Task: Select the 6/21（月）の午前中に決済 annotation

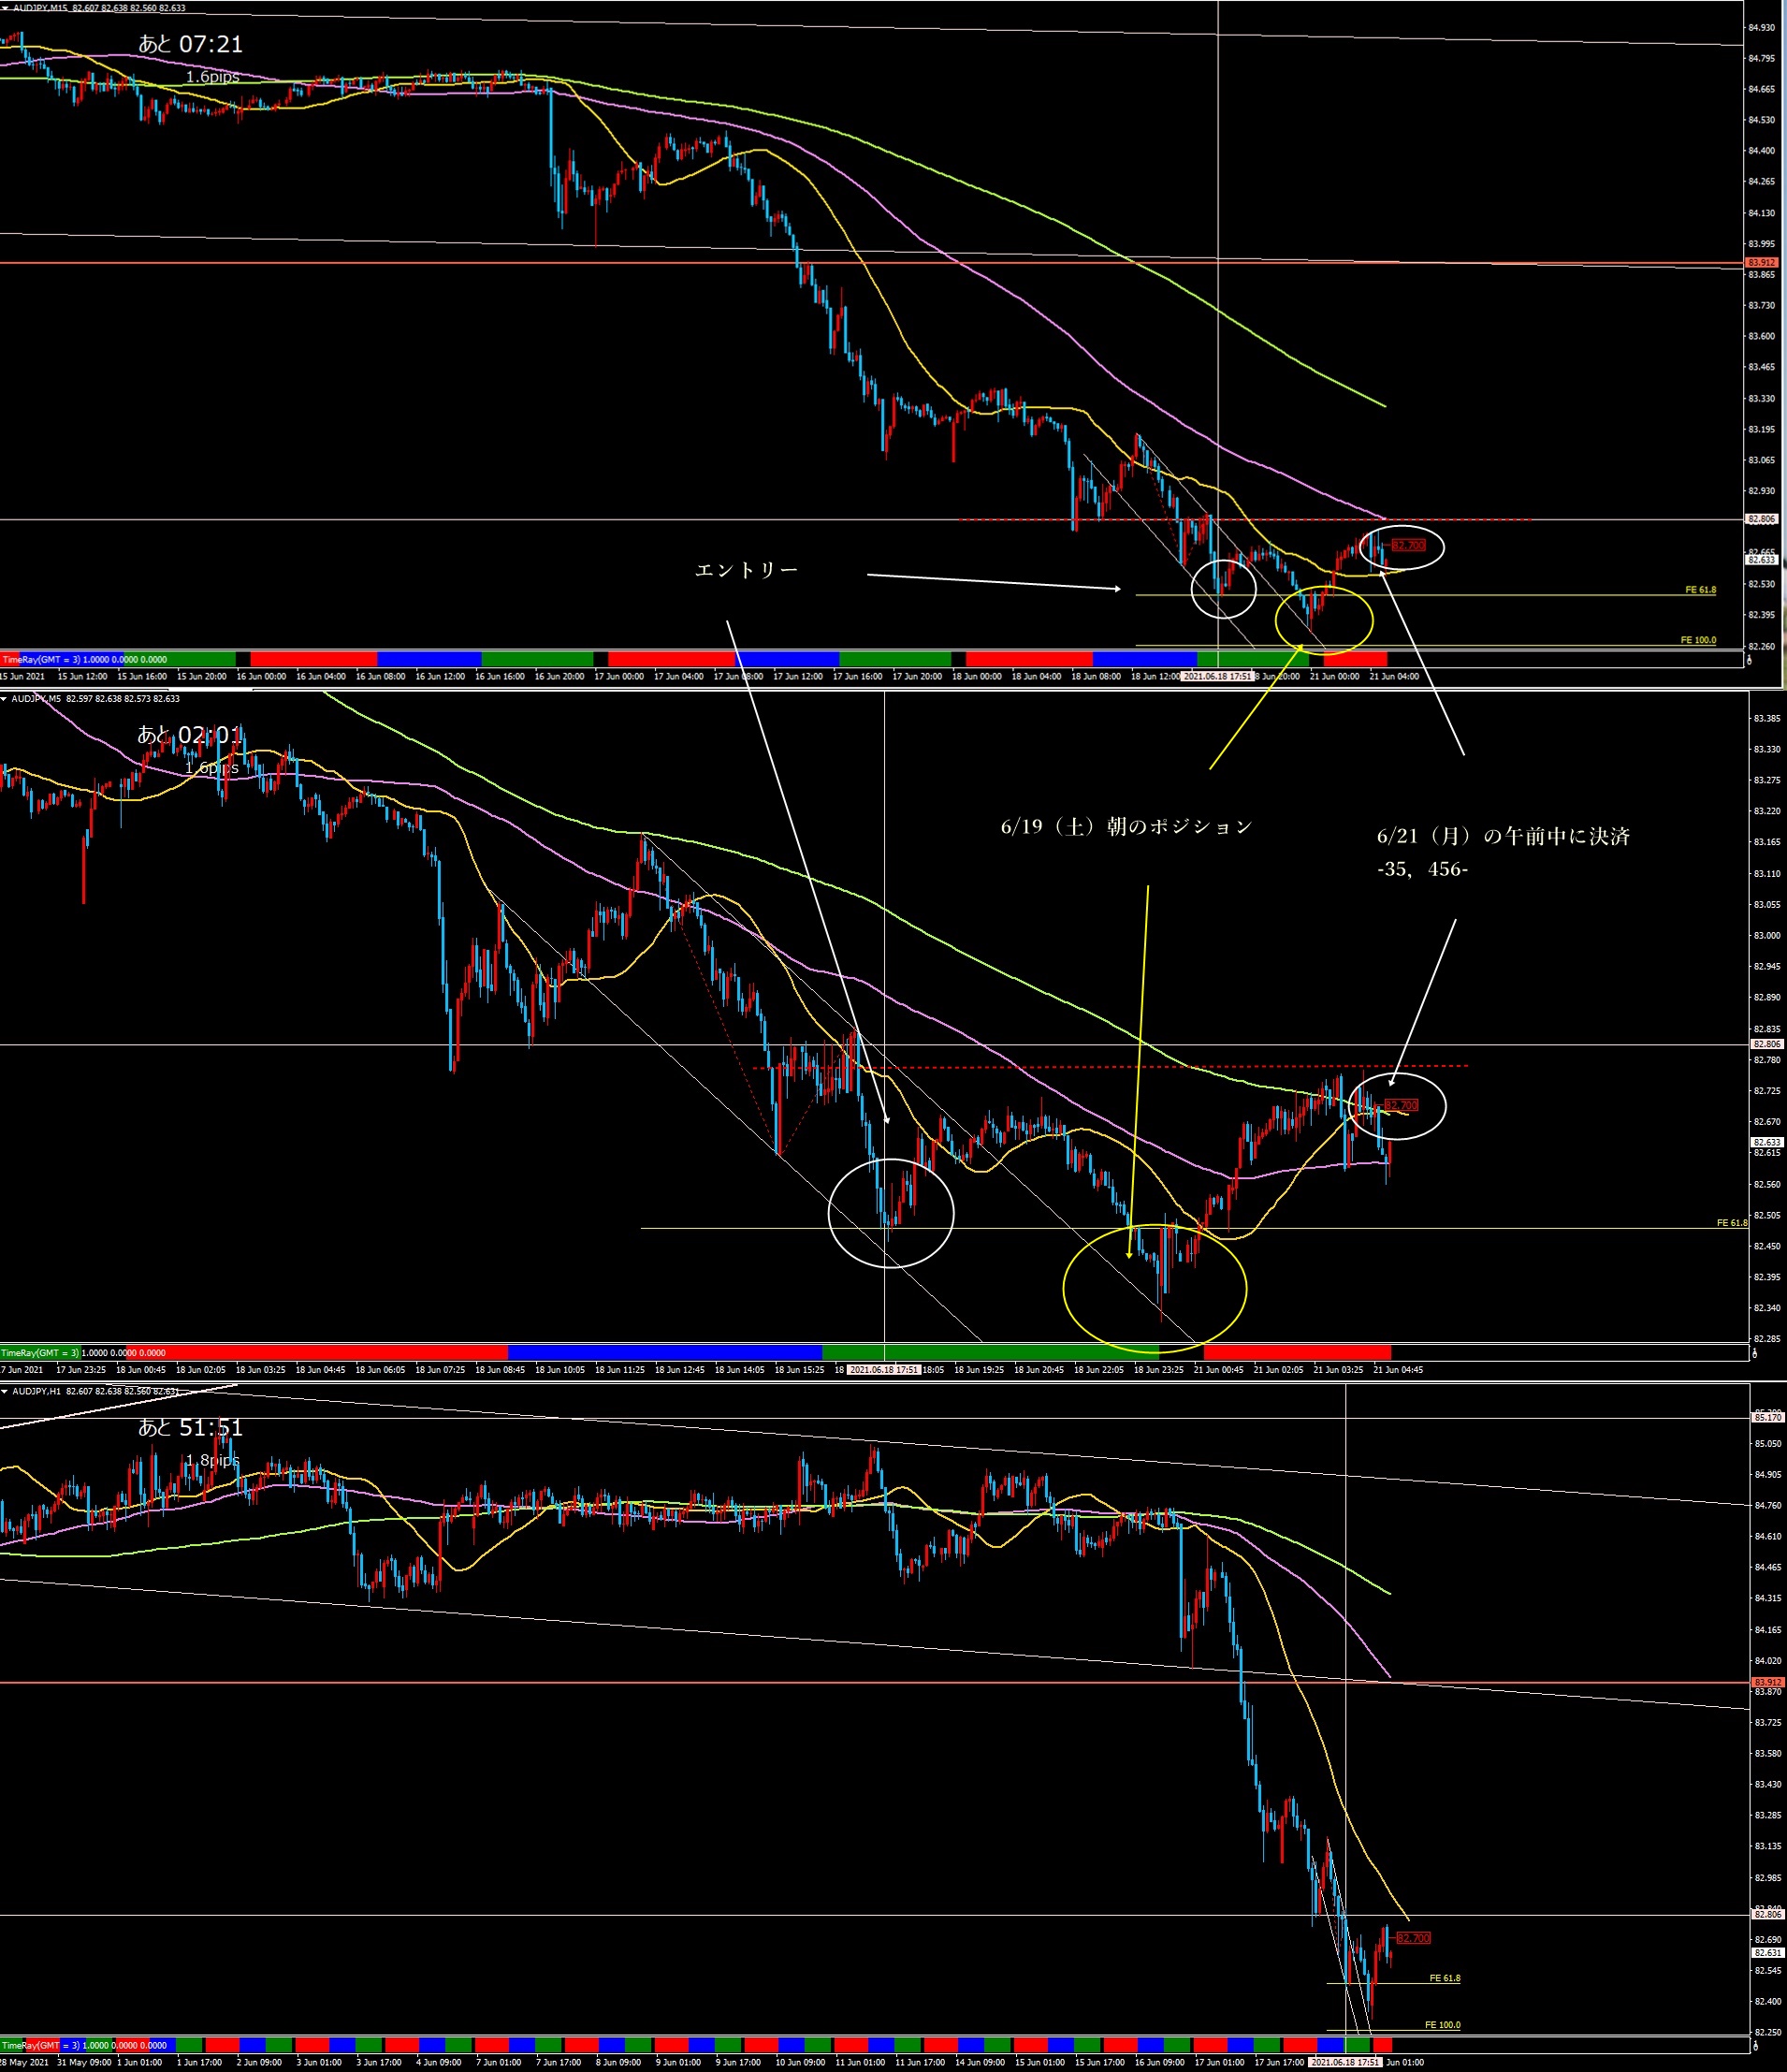Action: (x=1503, y=837)
